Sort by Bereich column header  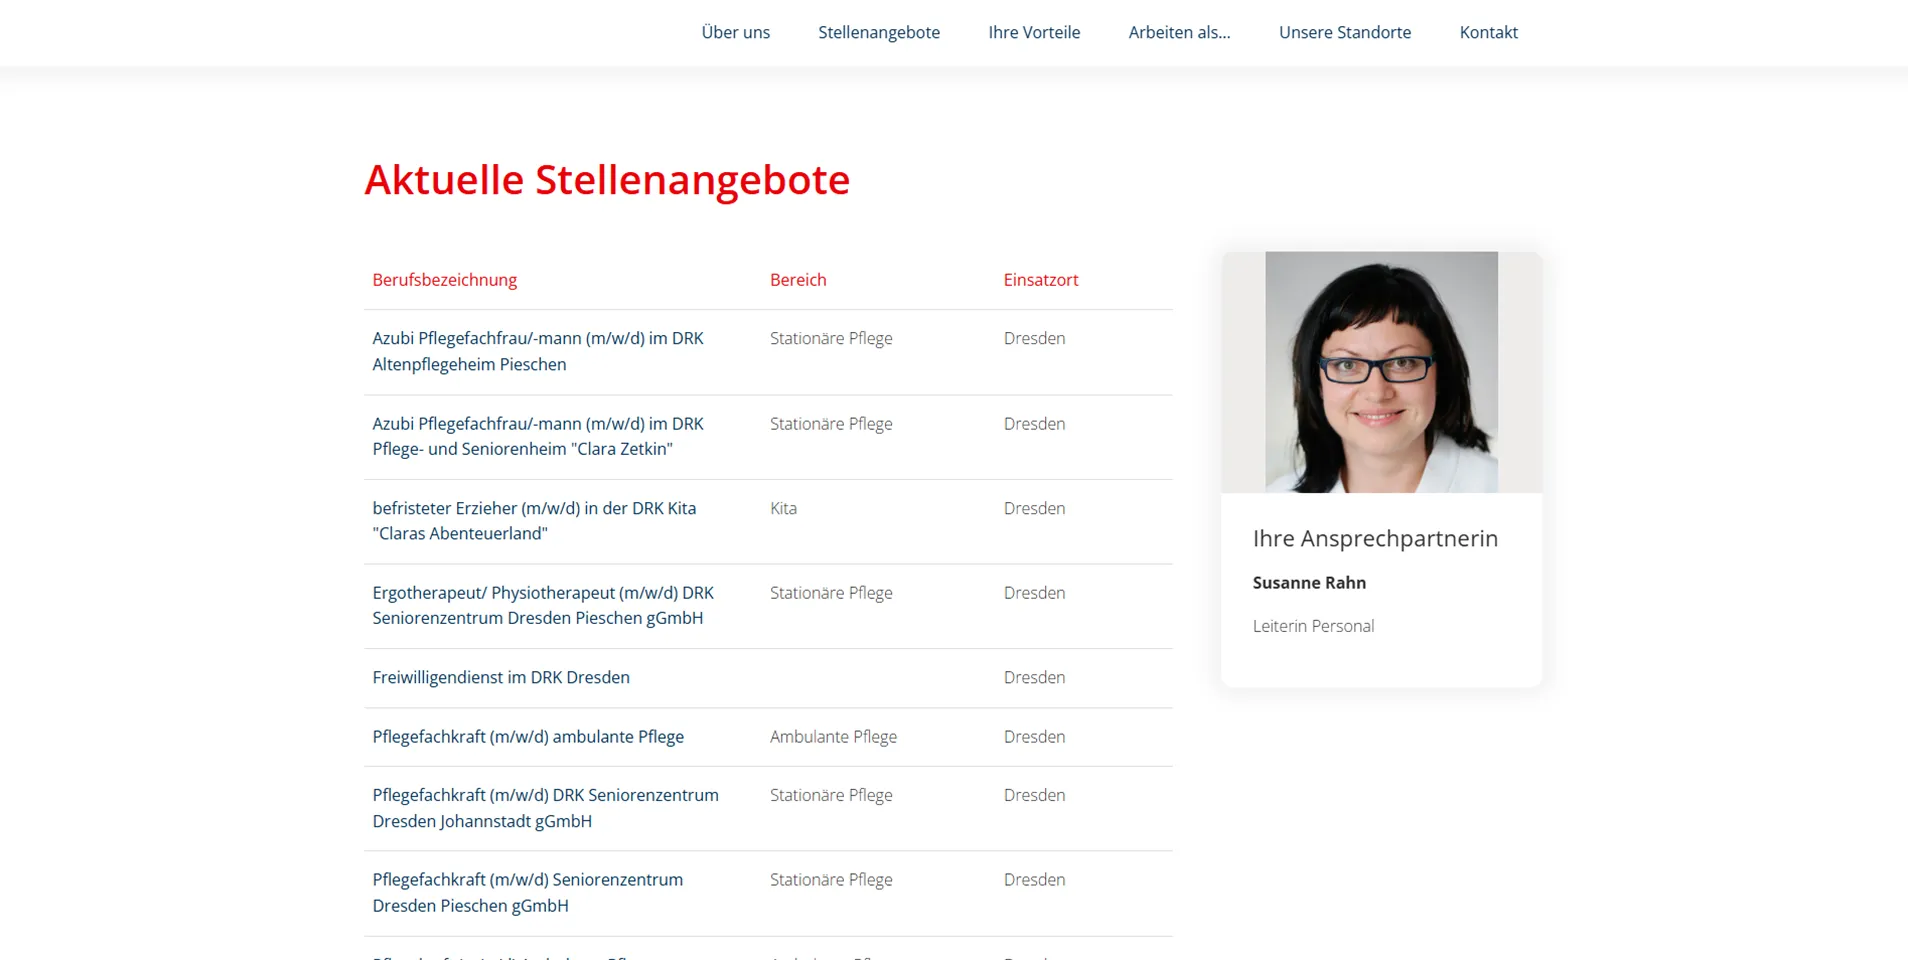[797, 280]
